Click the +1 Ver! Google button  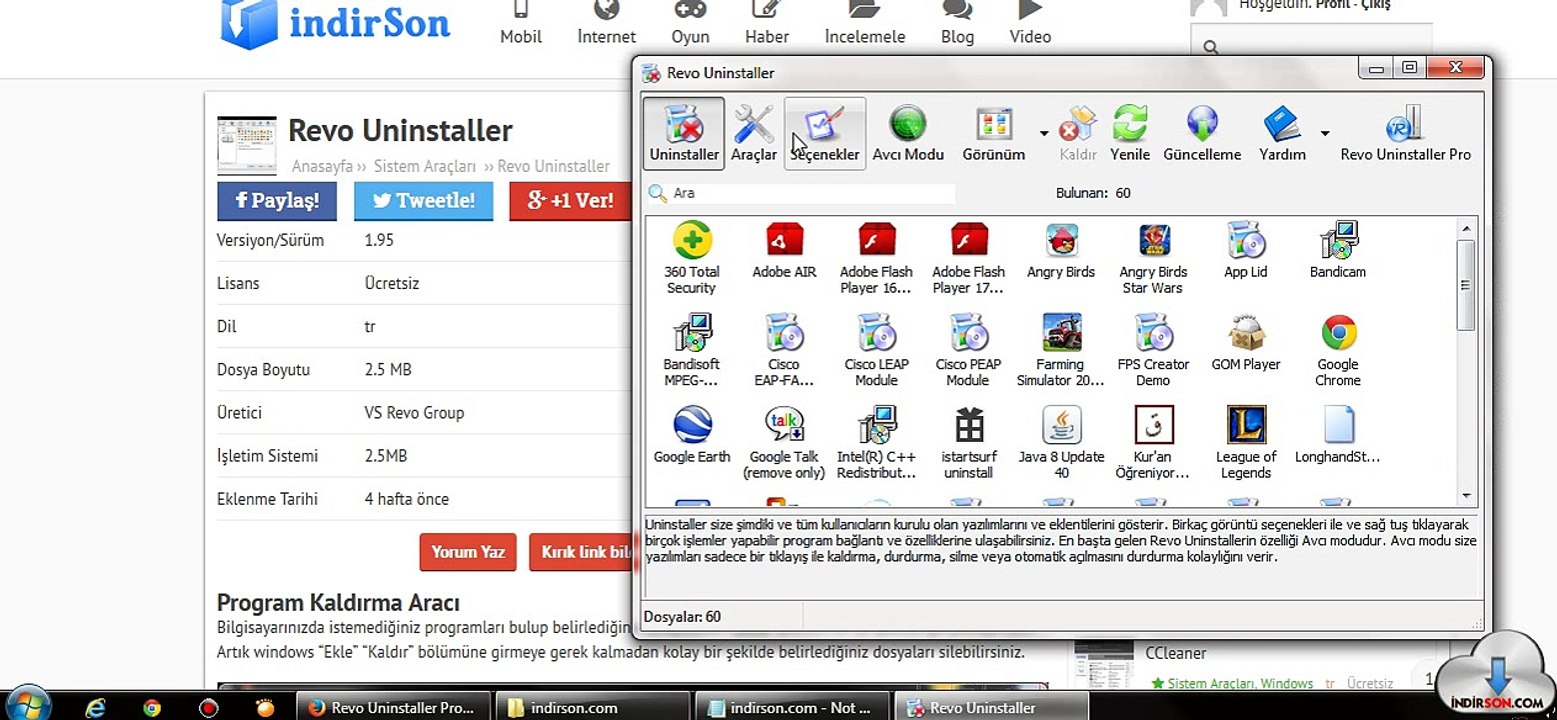pos(570,200)
